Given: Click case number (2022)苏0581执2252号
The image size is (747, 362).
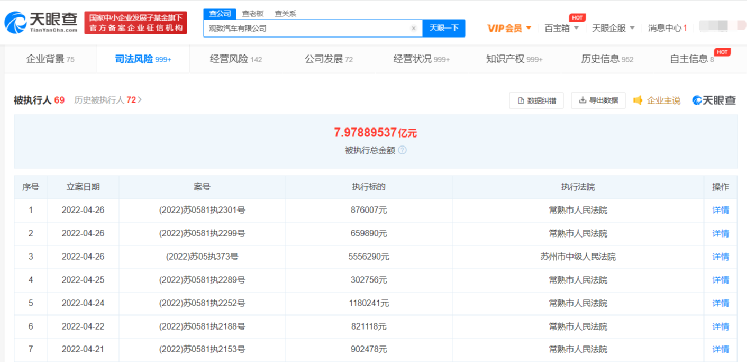Looking at the screenshot, I should click(x=202, y=303).
